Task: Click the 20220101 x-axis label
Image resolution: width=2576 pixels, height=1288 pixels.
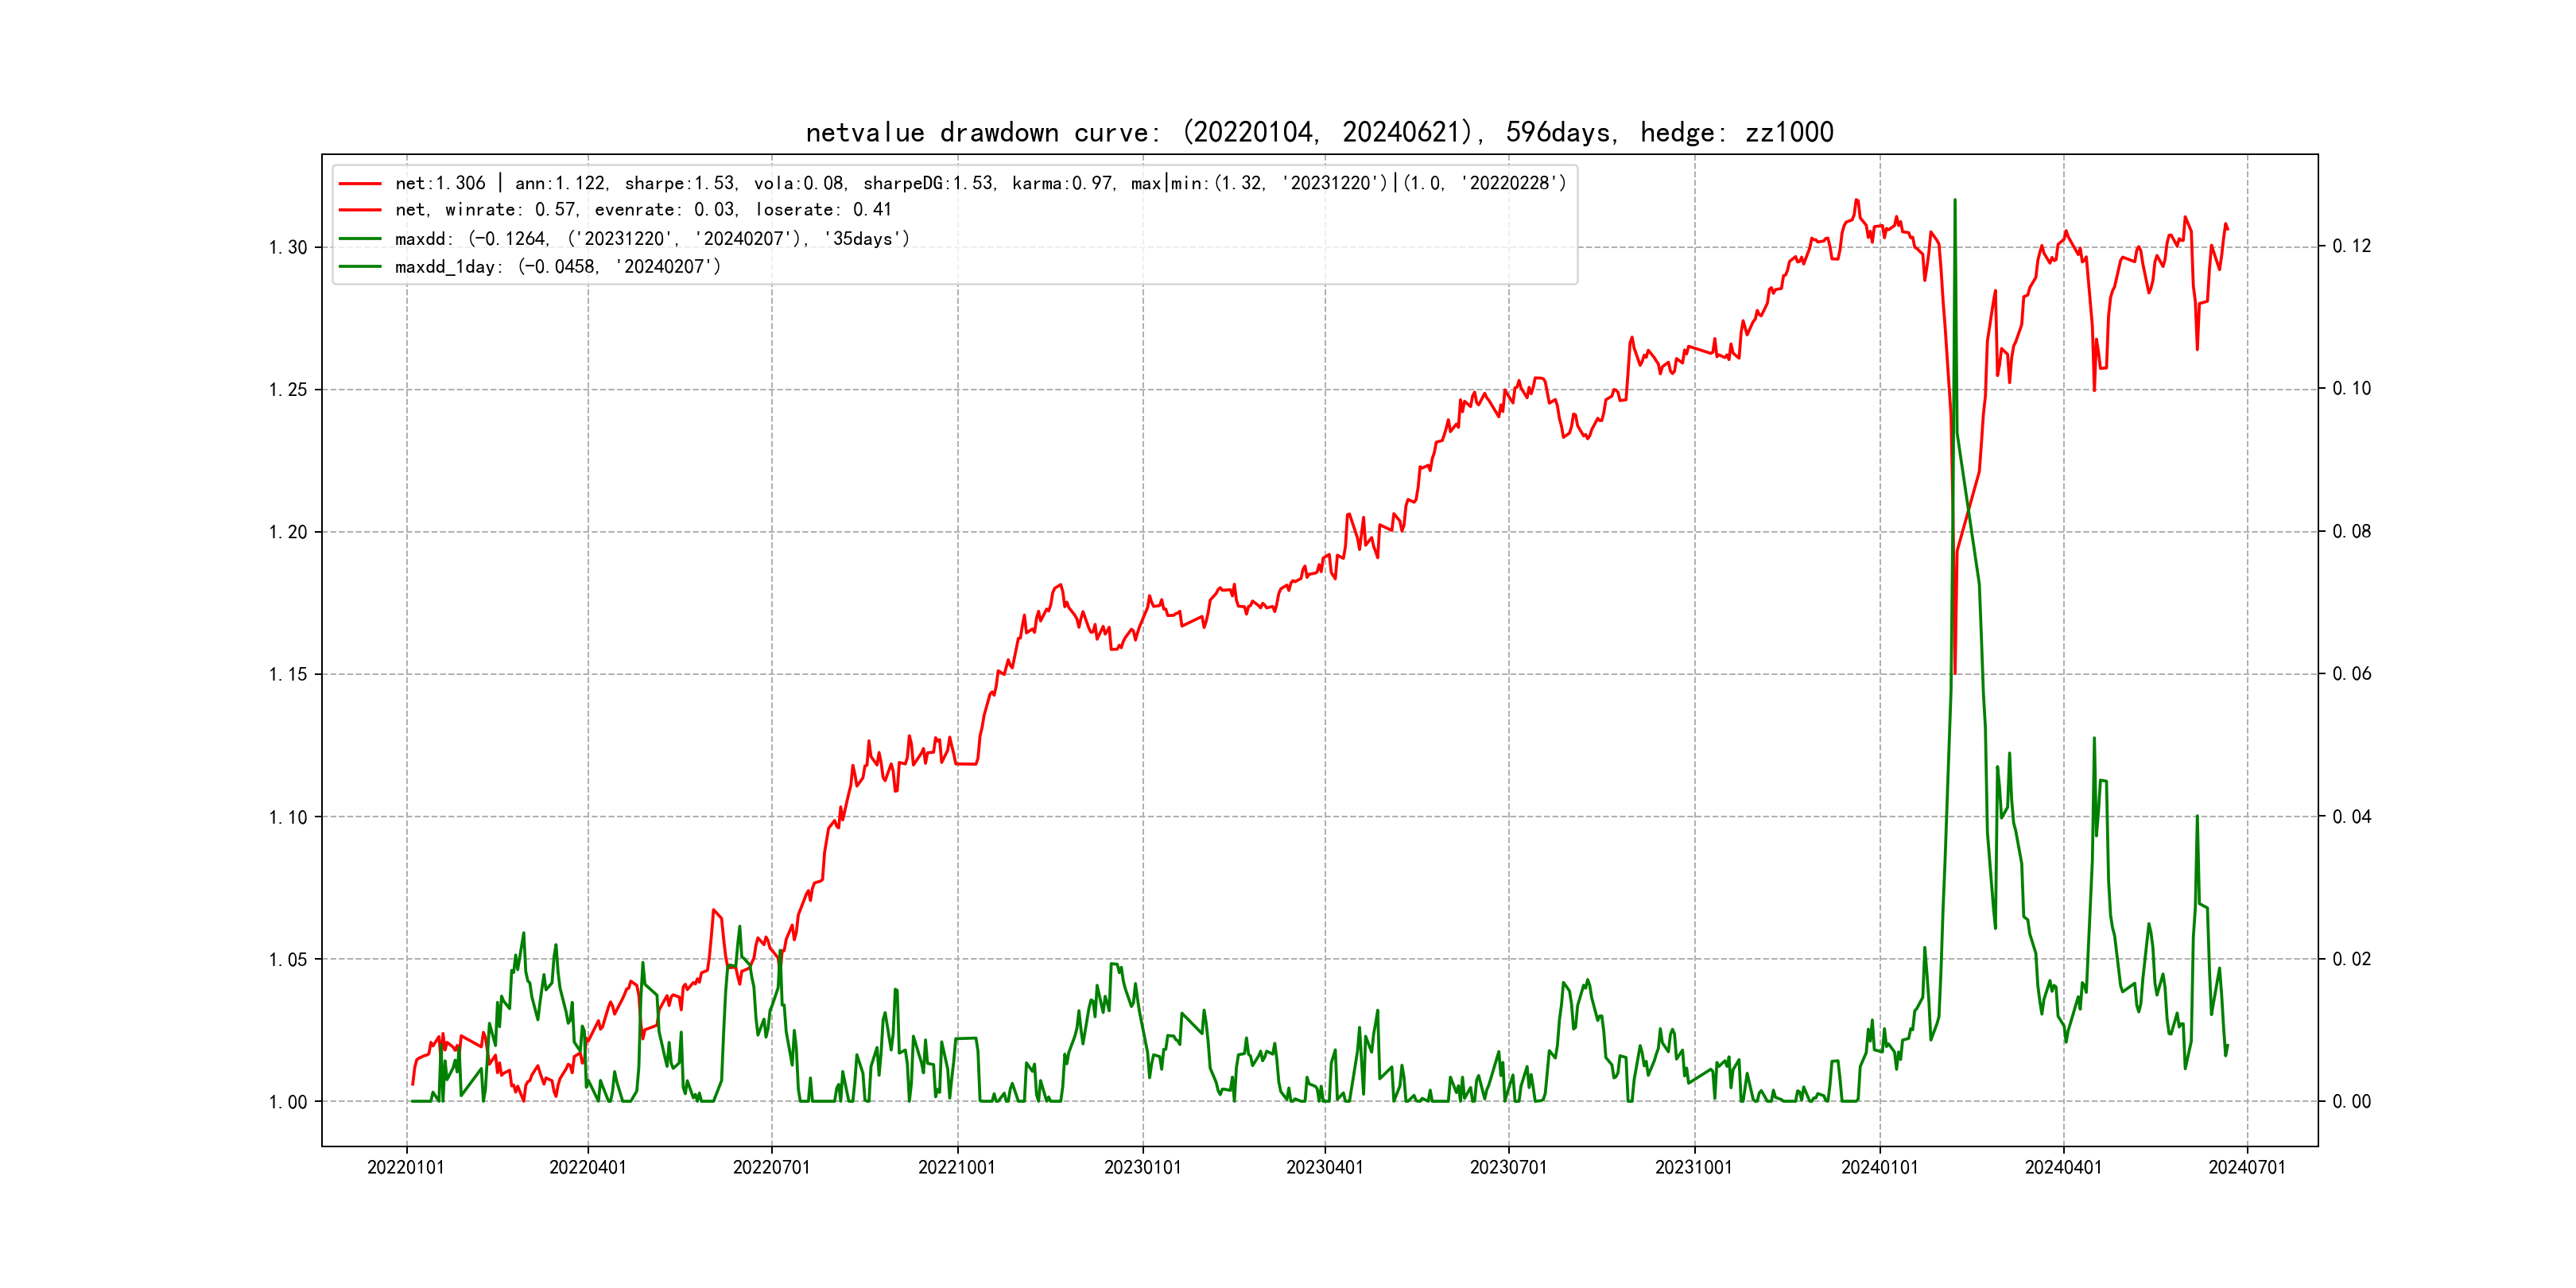Action: tap(406, 1167)
